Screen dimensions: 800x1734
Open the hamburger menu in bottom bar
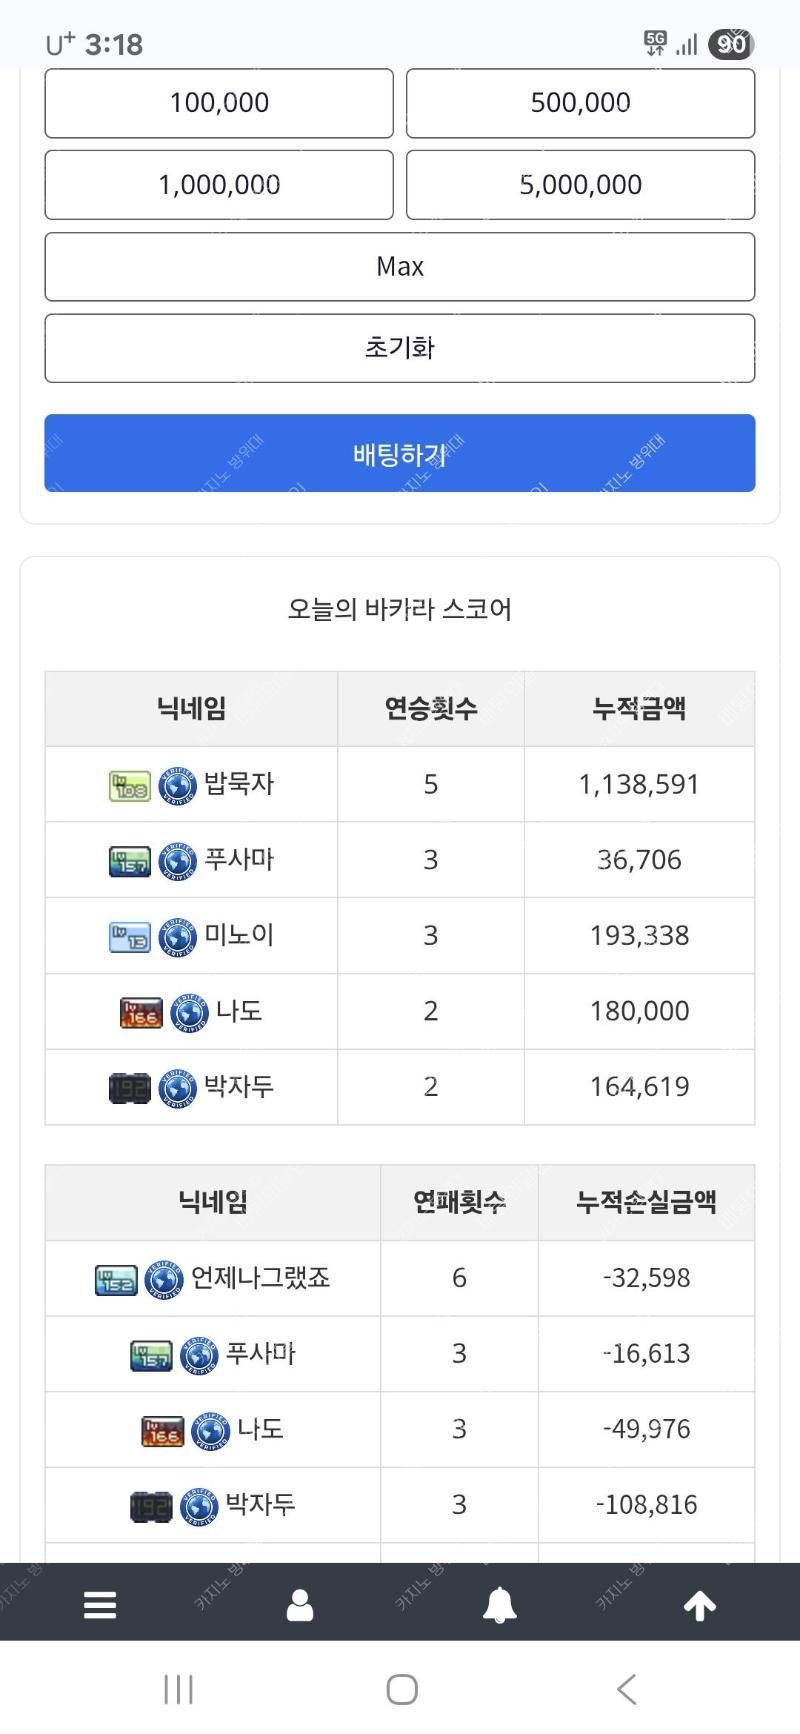click(x=100, y=1605)
